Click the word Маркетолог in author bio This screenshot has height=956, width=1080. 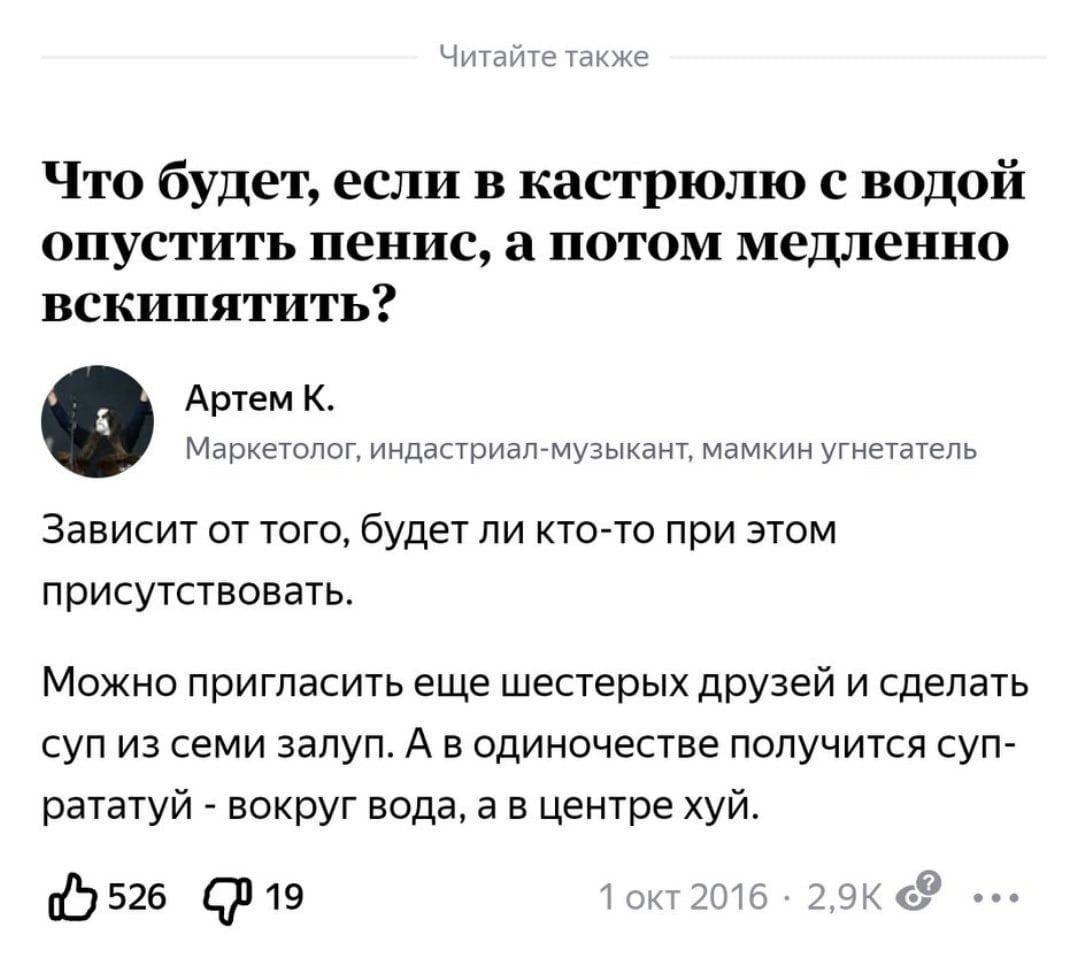[x=249, y=447]
